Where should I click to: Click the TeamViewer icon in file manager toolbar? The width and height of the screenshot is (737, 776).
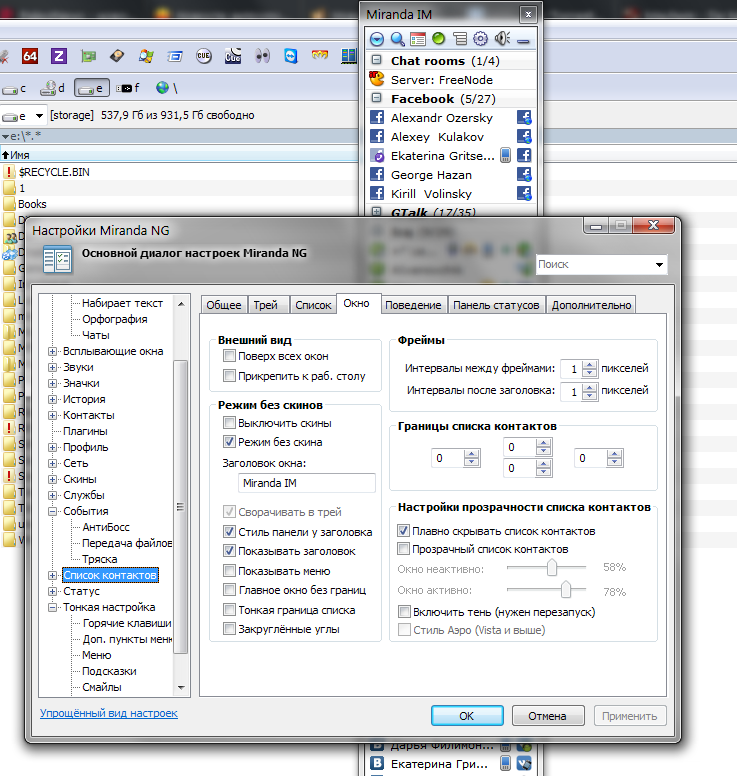pyautogui.click(x=291, y=56)
